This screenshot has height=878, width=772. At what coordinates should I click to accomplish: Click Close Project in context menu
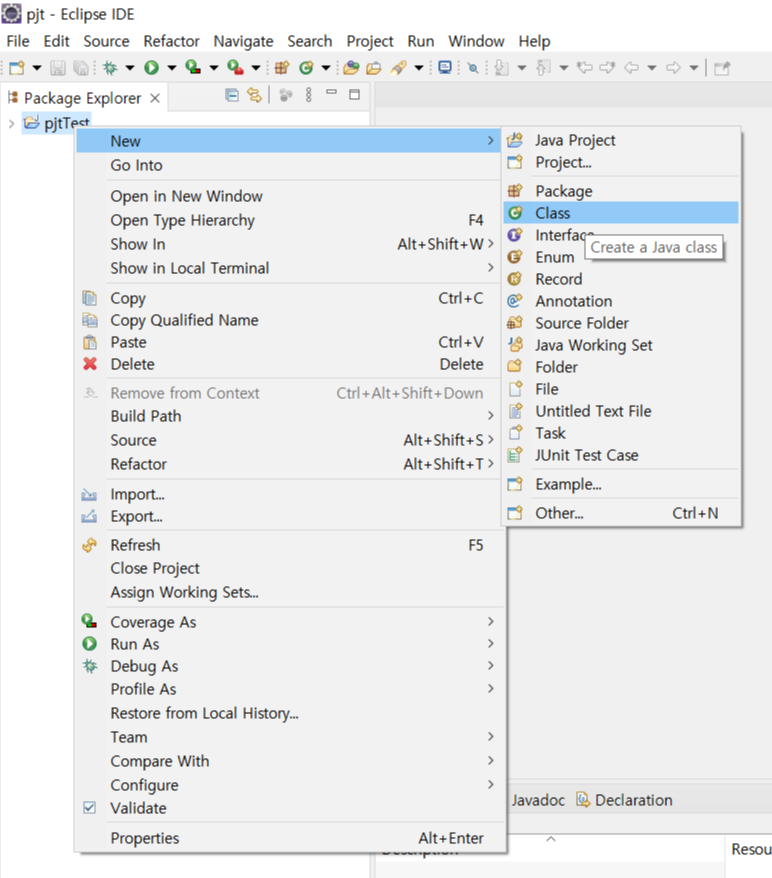[x=288, y=568]
